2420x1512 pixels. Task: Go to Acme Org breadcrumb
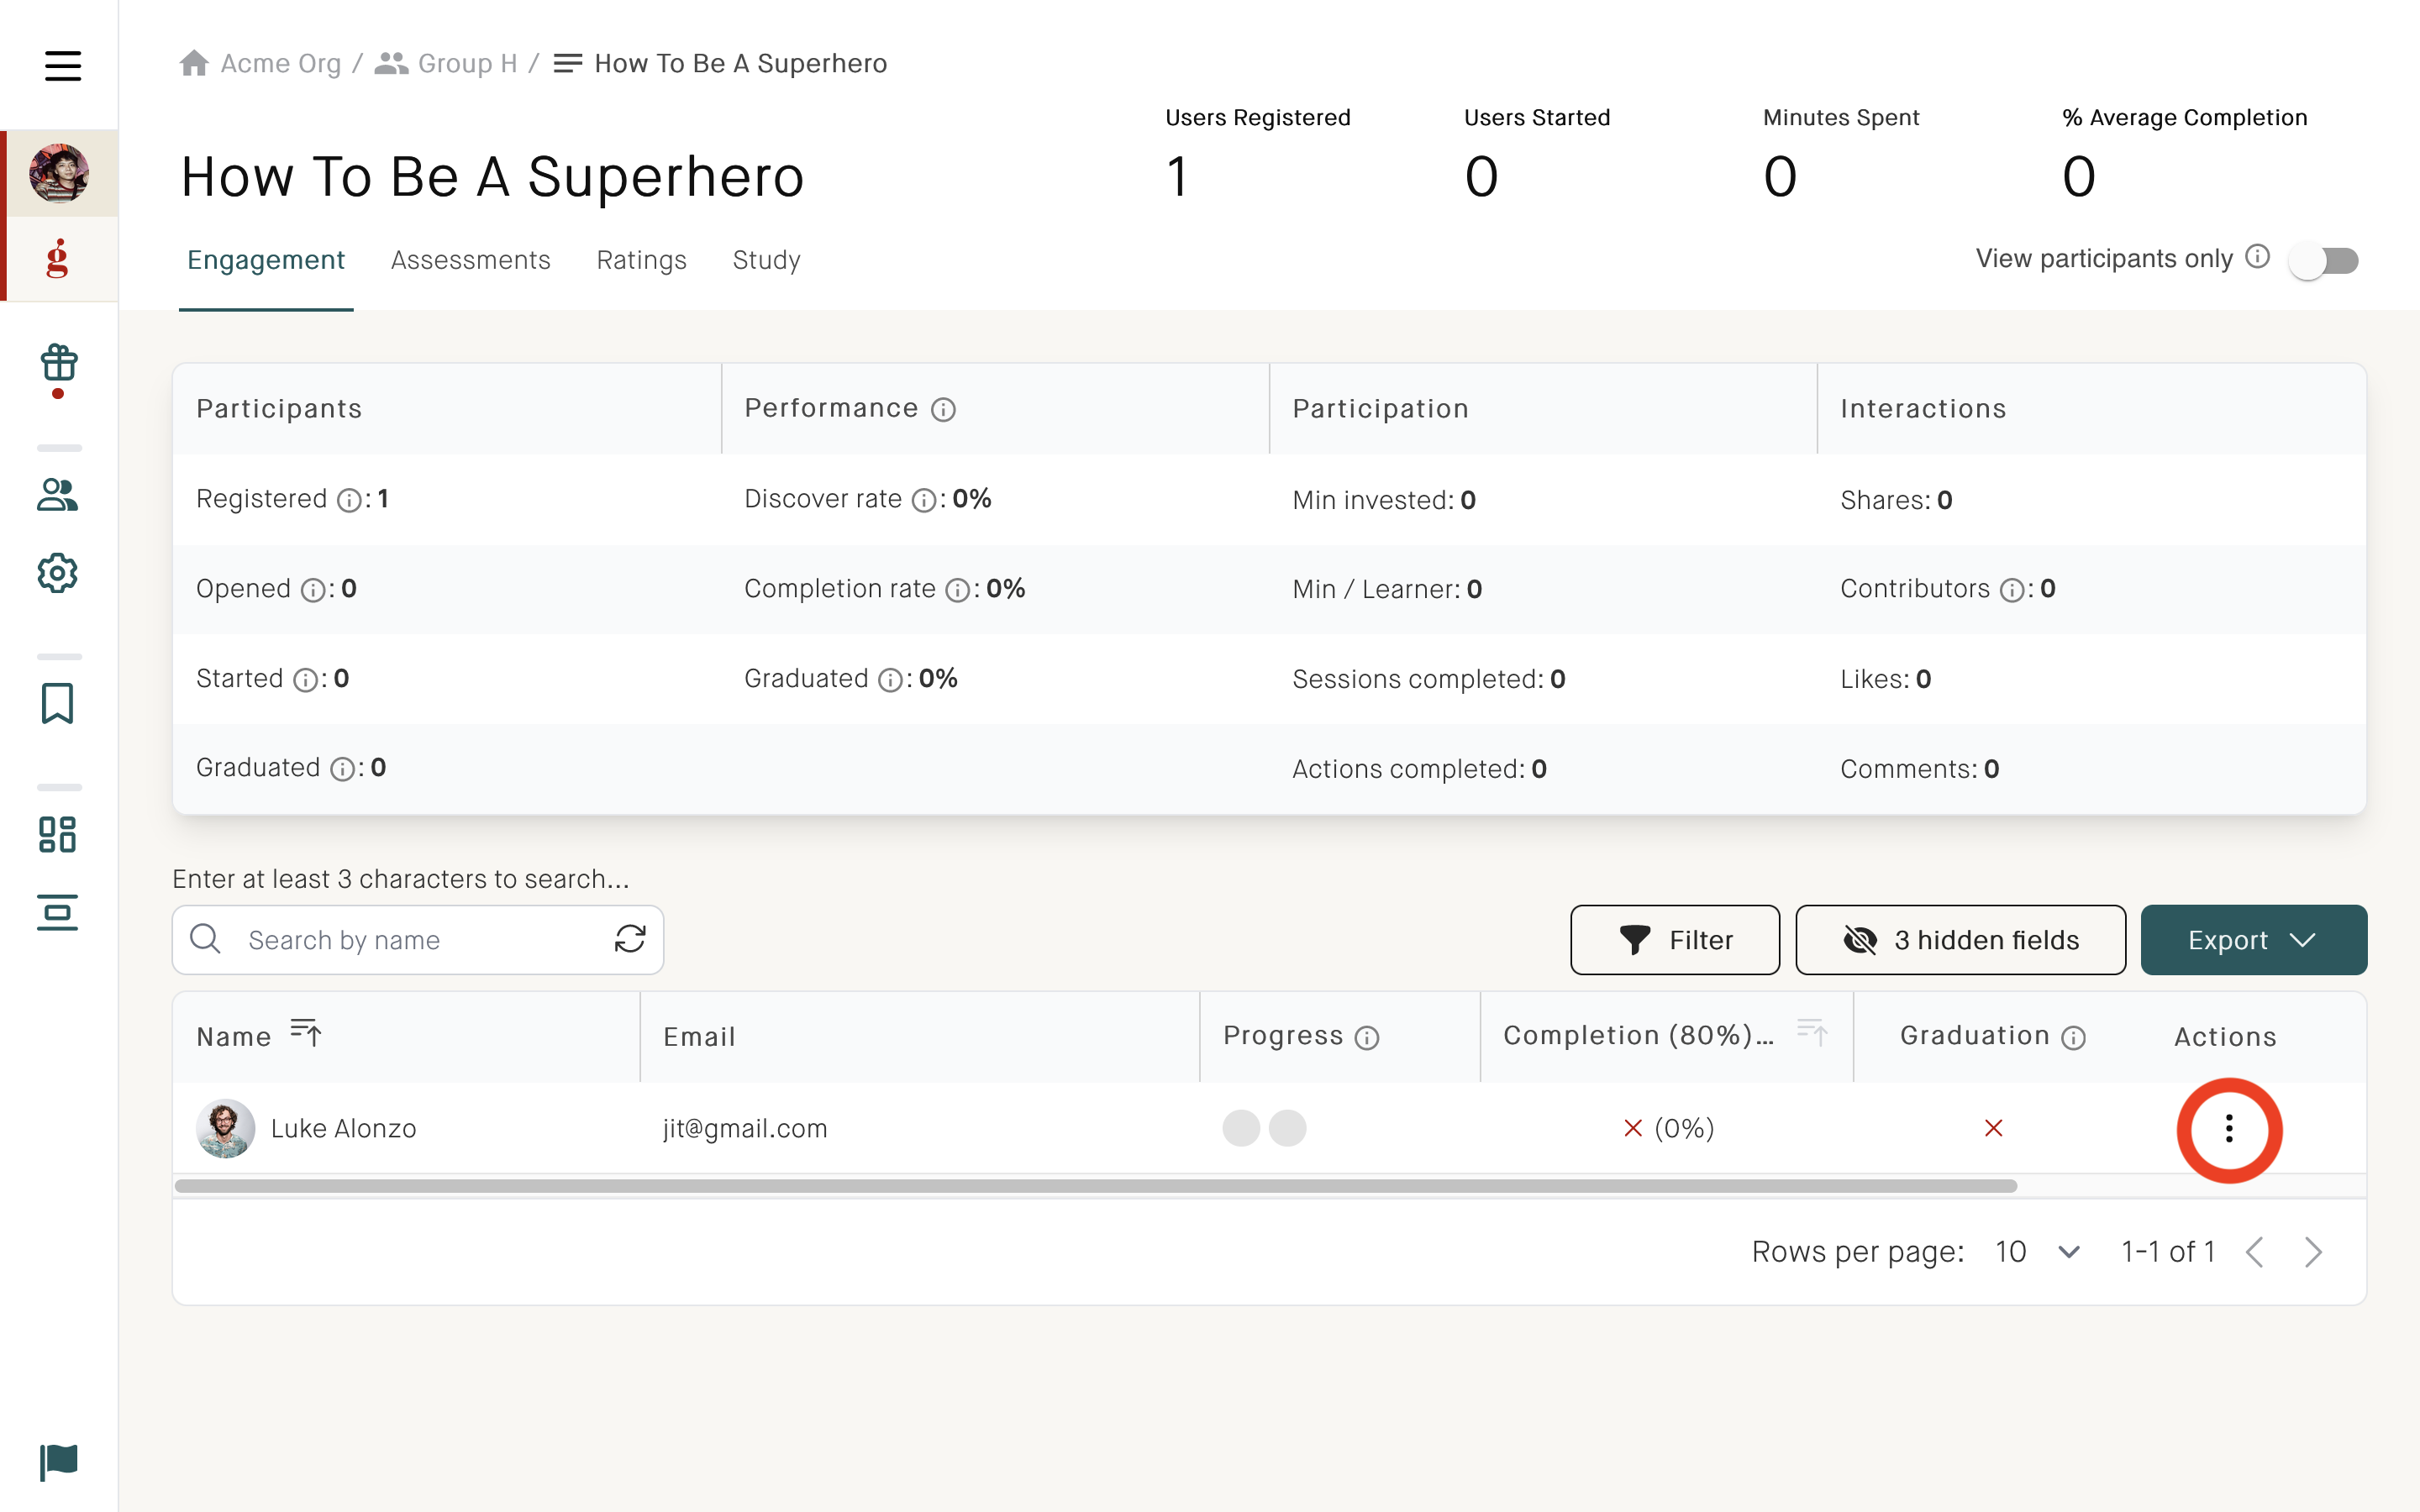(x=260, y=63)
